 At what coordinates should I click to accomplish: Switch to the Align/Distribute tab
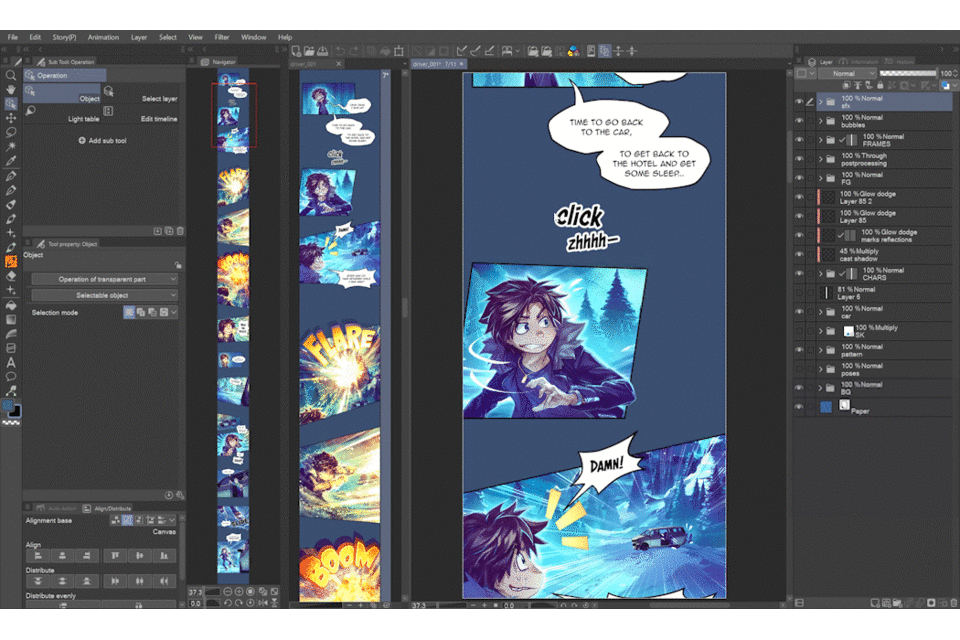click(x=108, y=508)
